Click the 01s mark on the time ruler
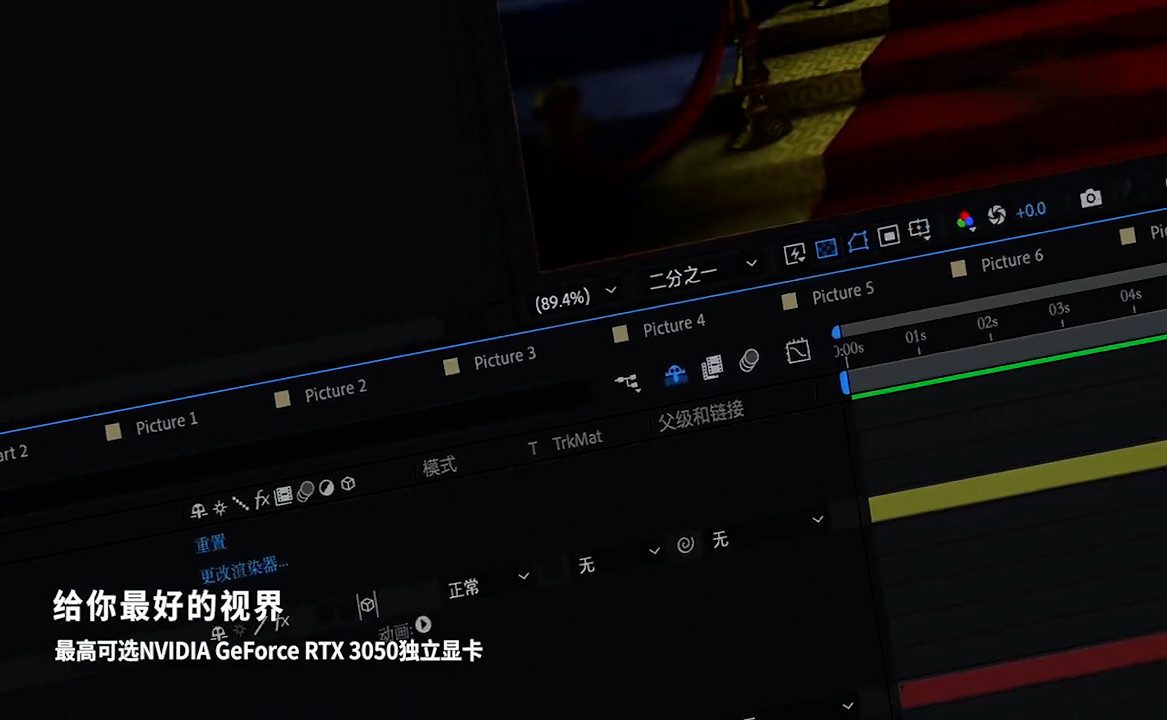 click(x=916, y=337)
